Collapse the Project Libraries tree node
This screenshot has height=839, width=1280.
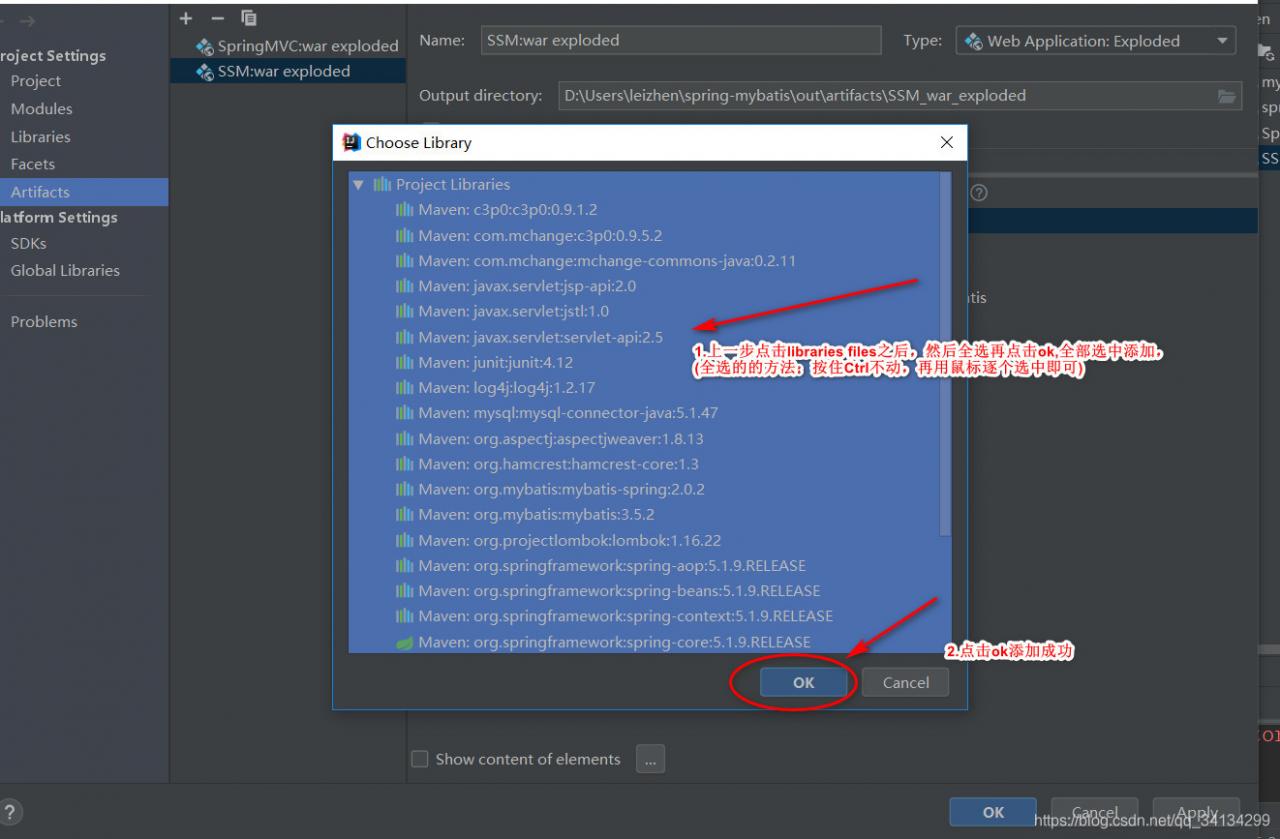tap(358, 185)
